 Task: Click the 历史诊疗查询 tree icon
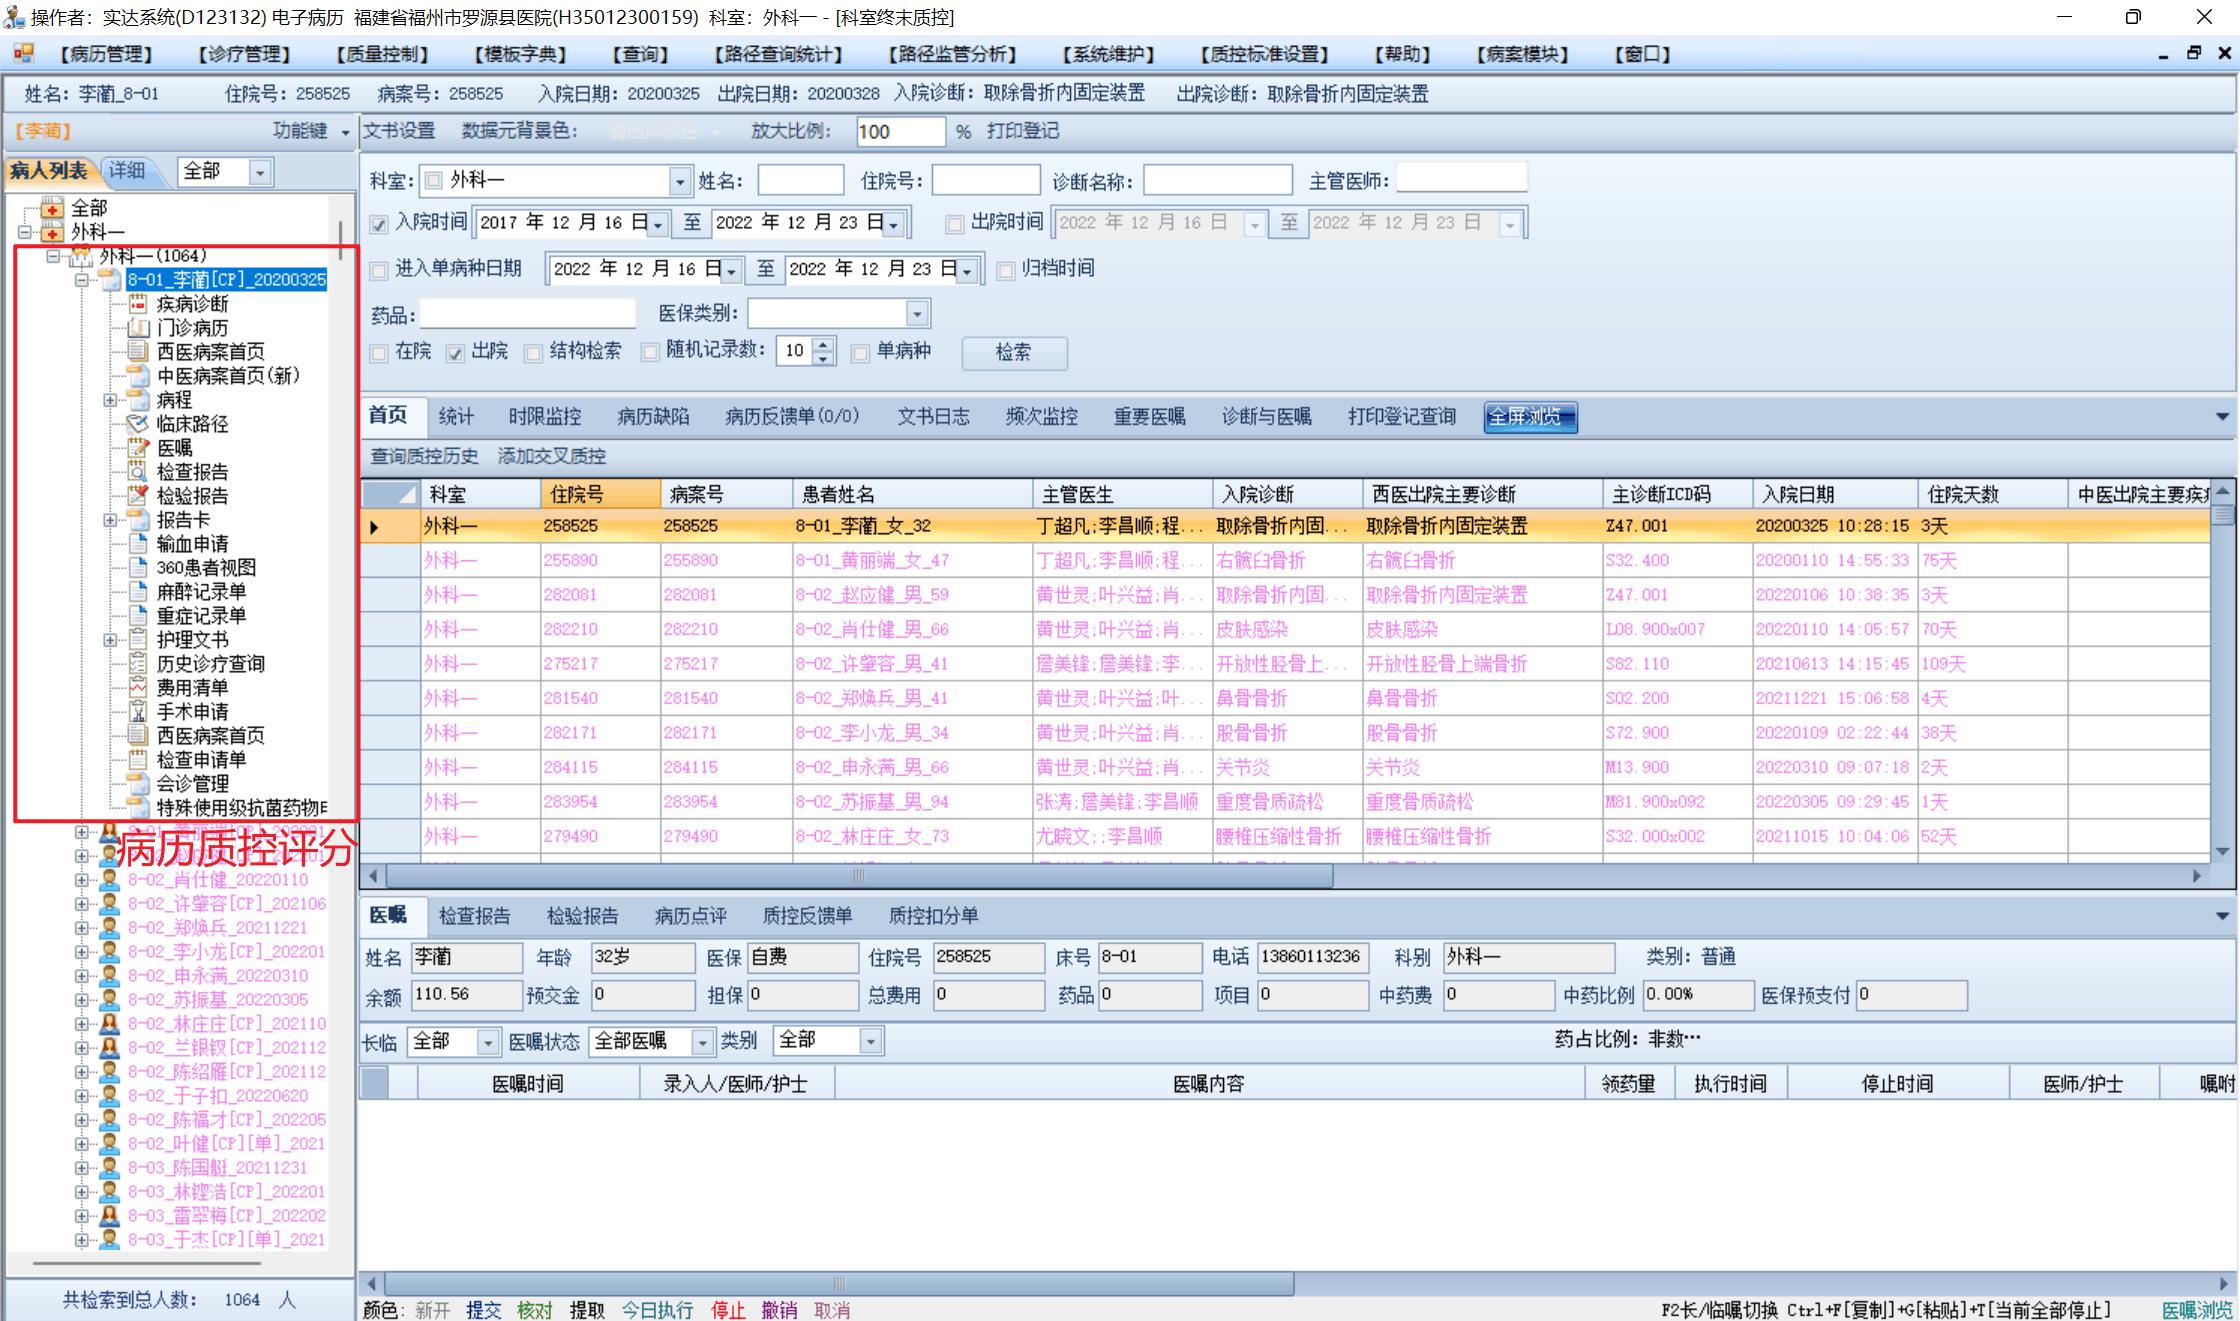(x=138, y=664)
